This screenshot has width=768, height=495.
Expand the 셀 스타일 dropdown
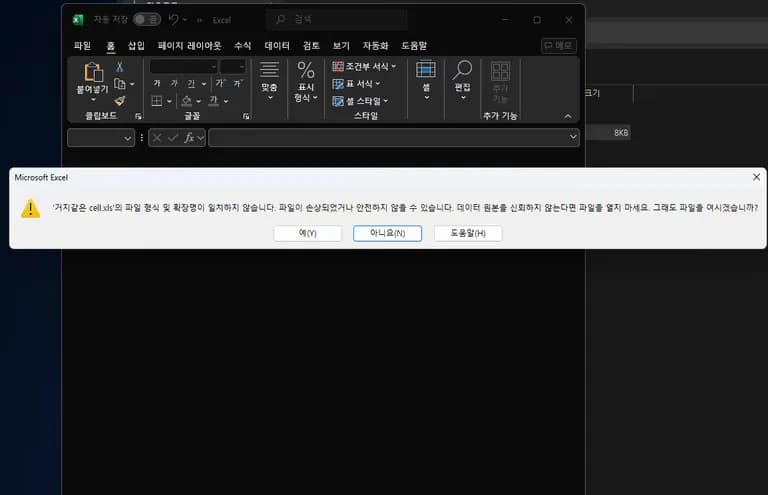pos(360,101)
